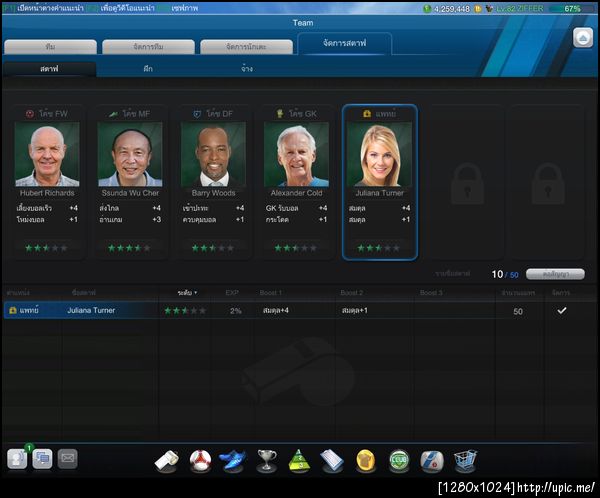Image resolution: width=600 pixels, height=498 pixels.
Task: Click the staff name column header
Action: (x=84, y=293)
